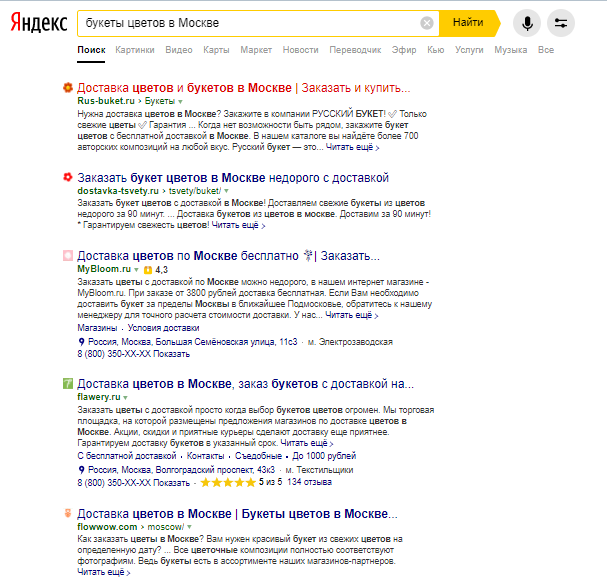Open result 'Заказать букет цветов в Москве недорого'
This screenshot has width=607, height=581.
233,178
